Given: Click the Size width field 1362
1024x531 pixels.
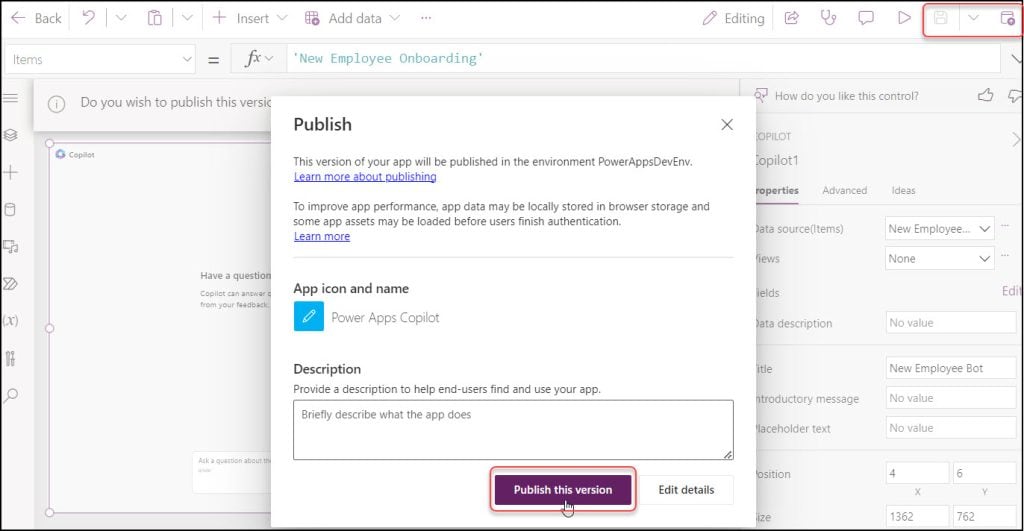Looking at the screenshot, I should tap(917, 517).
